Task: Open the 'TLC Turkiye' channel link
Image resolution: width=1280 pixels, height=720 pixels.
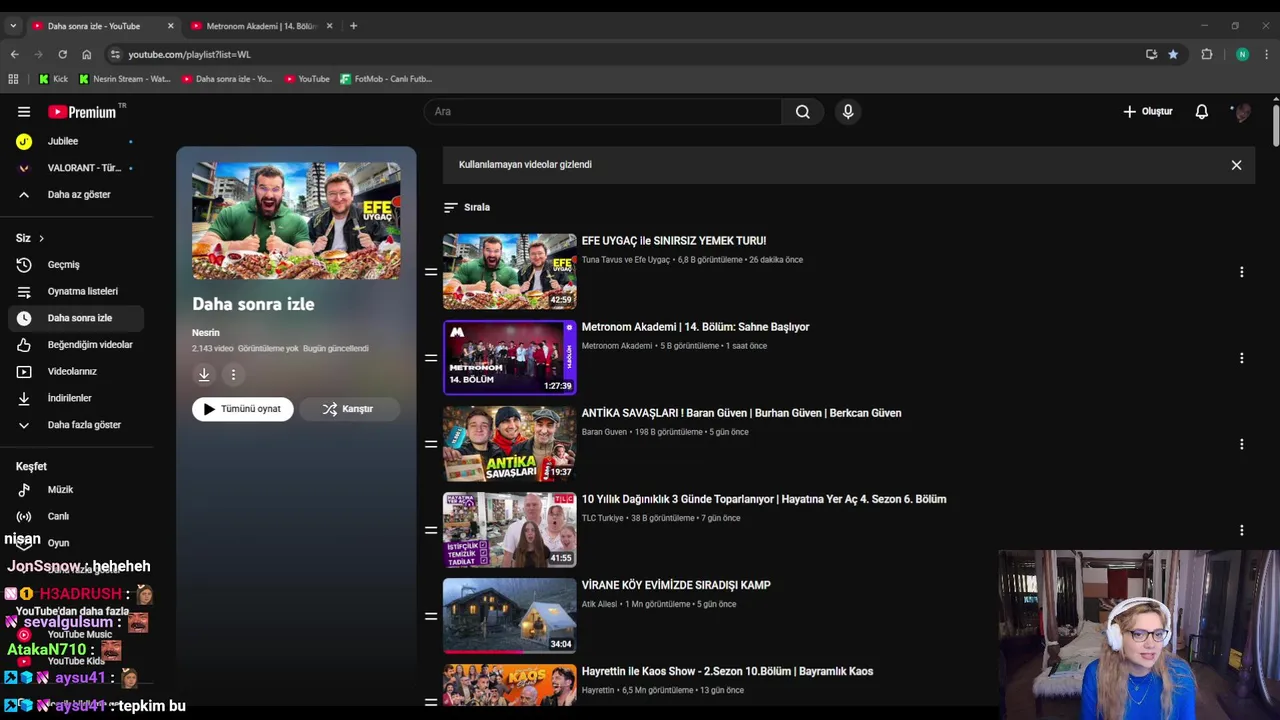Action: (602, 518)
